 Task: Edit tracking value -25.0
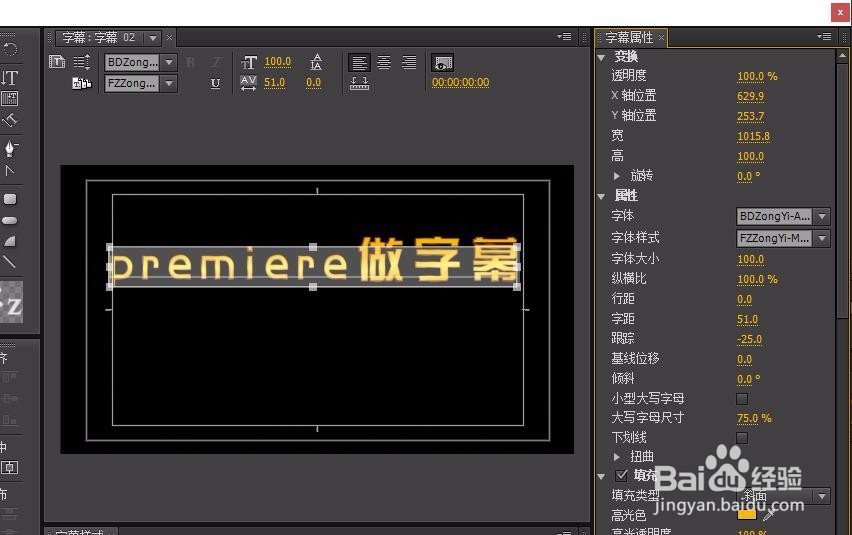click(x=749, y=339)
